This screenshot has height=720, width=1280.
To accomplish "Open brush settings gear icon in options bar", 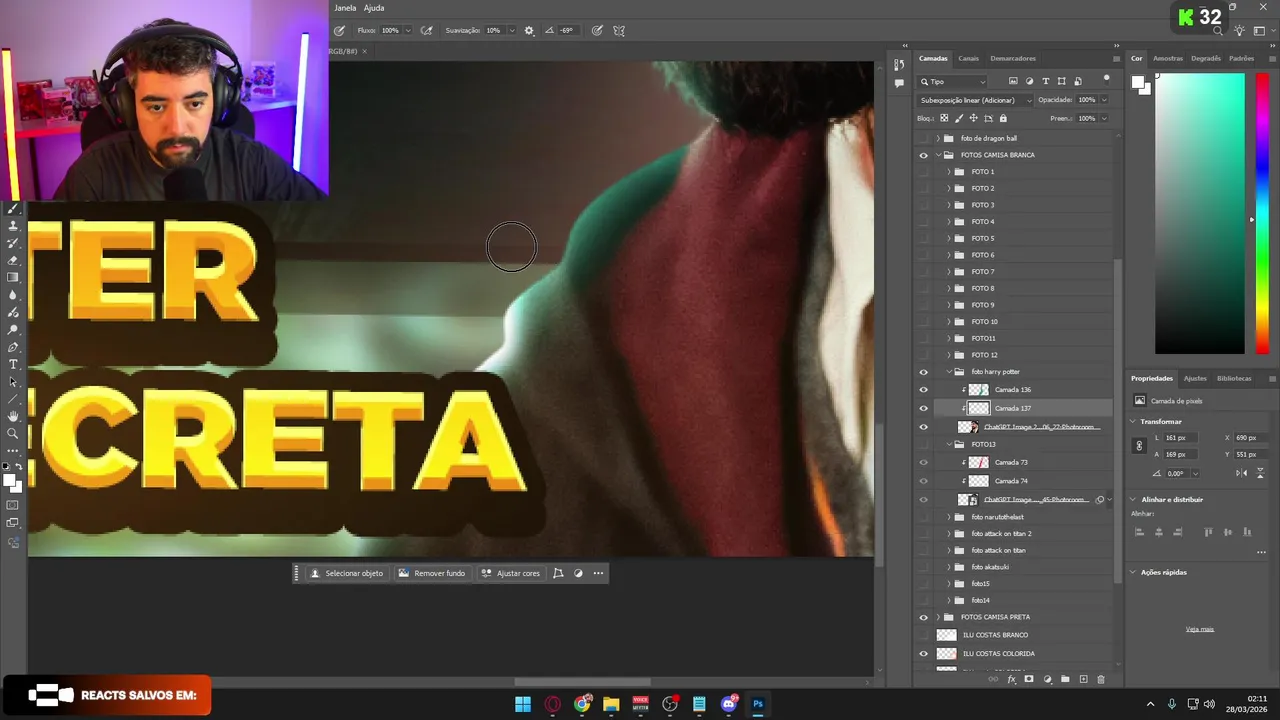I will (529, 31).
